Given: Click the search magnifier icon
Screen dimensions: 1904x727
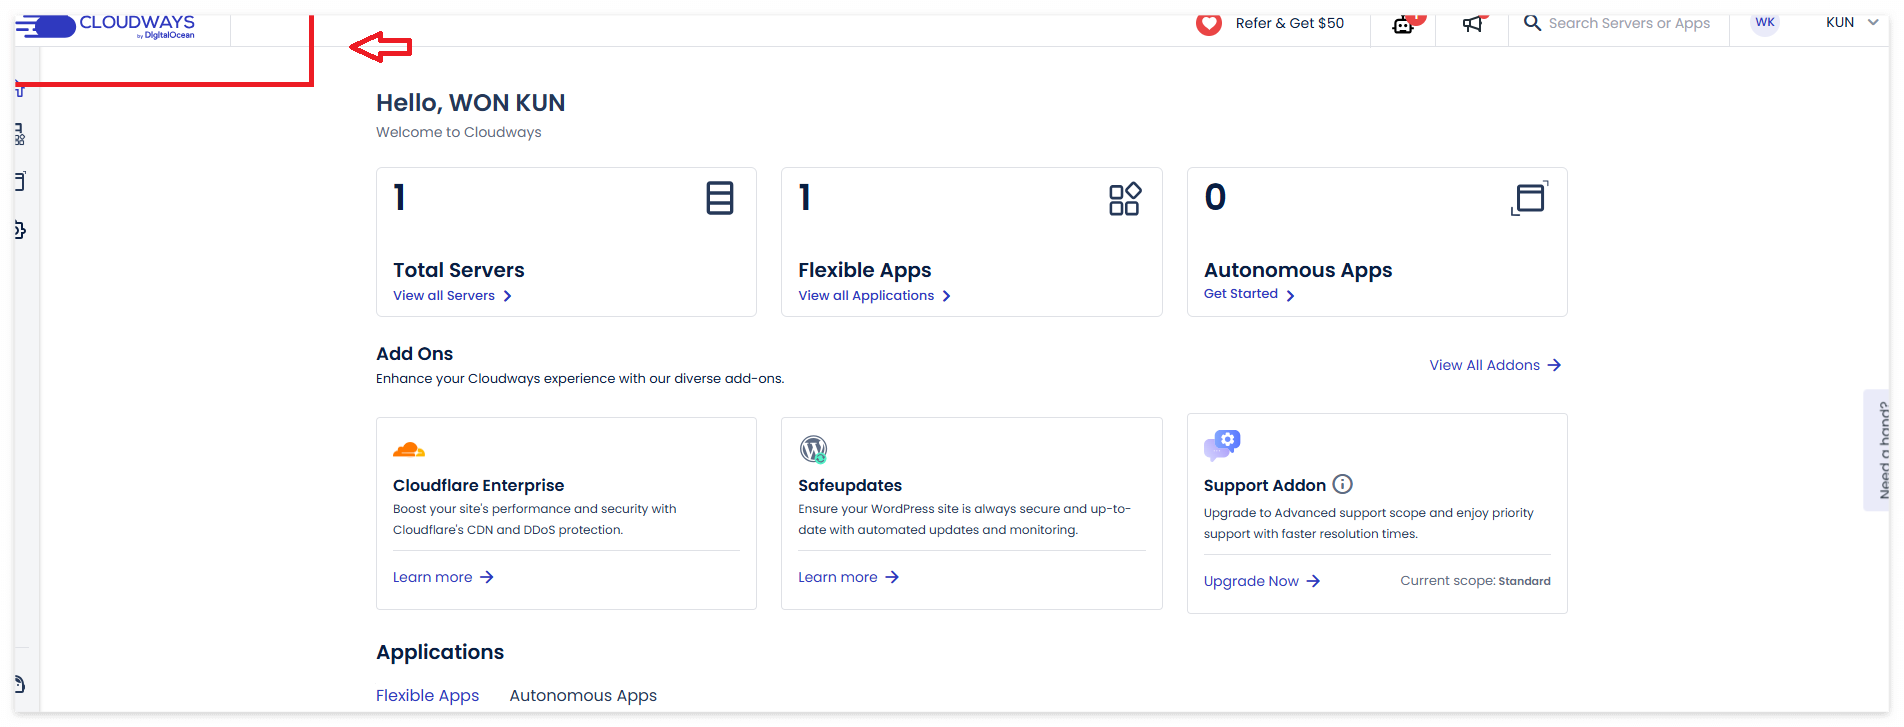Looking at the screenshot, I should pos(1532,22).
